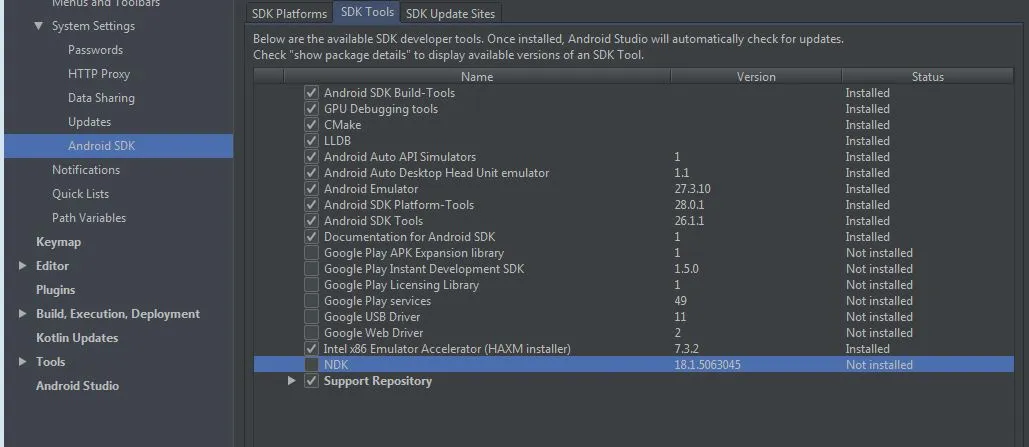Open Path Variables settings
Viewport: 1029px width, 447px height.
click(x=89, y=218)
